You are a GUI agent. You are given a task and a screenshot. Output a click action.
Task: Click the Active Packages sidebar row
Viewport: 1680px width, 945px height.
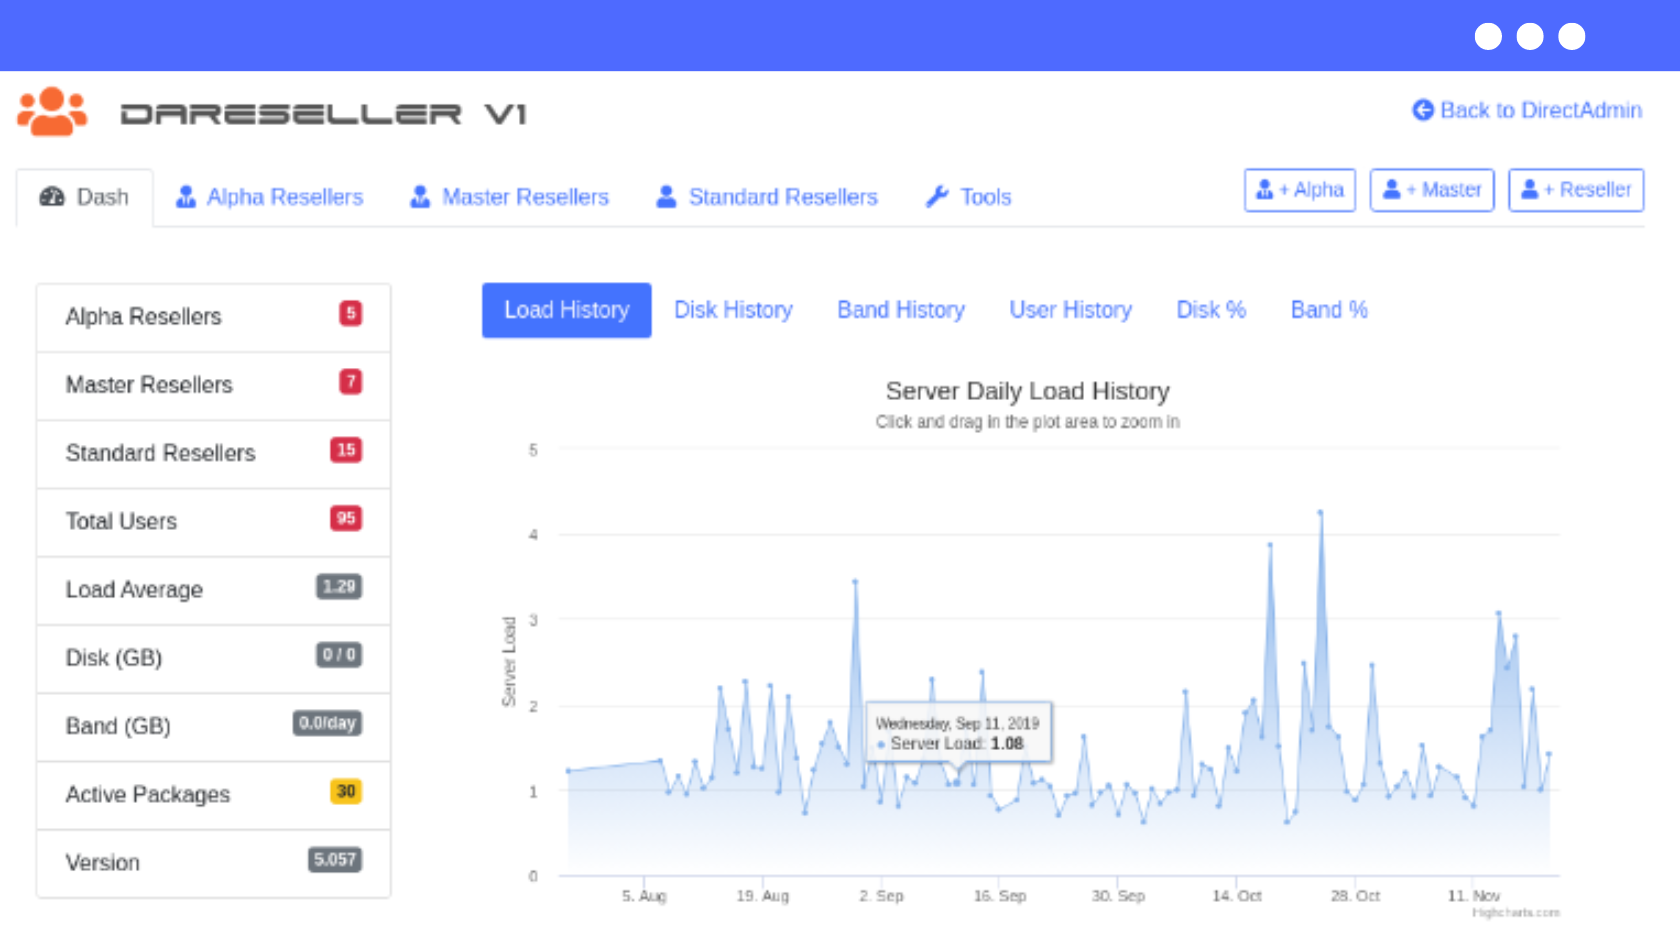tap(214, 795)
